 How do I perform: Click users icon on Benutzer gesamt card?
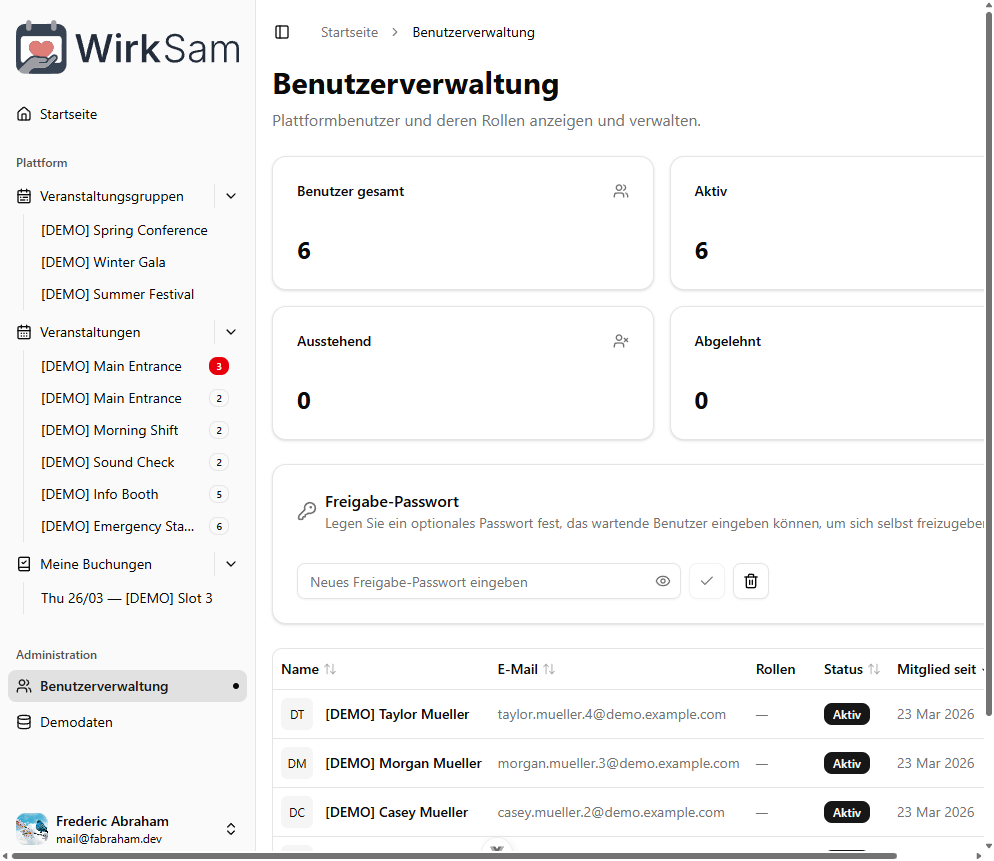click(621, 191)
